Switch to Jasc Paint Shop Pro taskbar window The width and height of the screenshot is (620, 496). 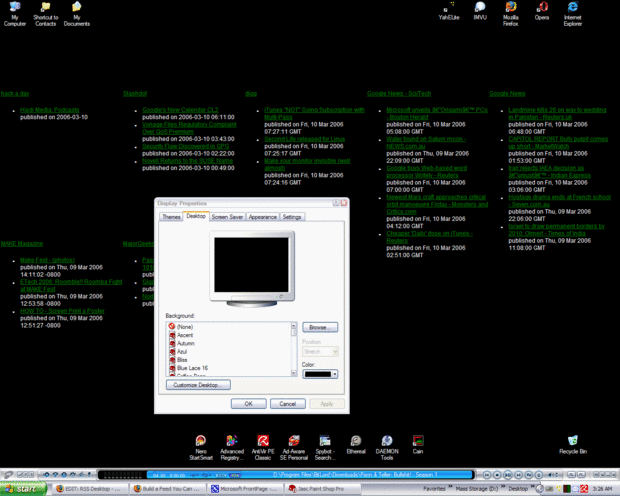(321, 489)
